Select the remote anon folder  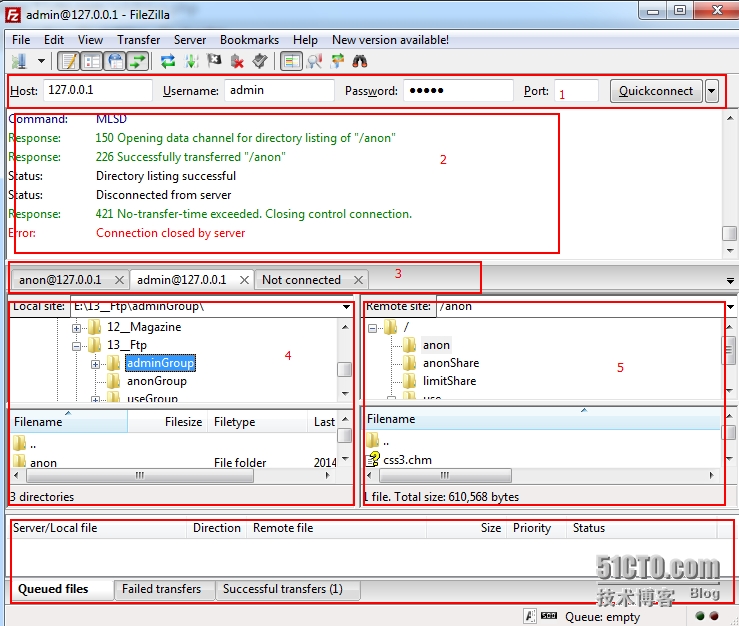(436, 345)
